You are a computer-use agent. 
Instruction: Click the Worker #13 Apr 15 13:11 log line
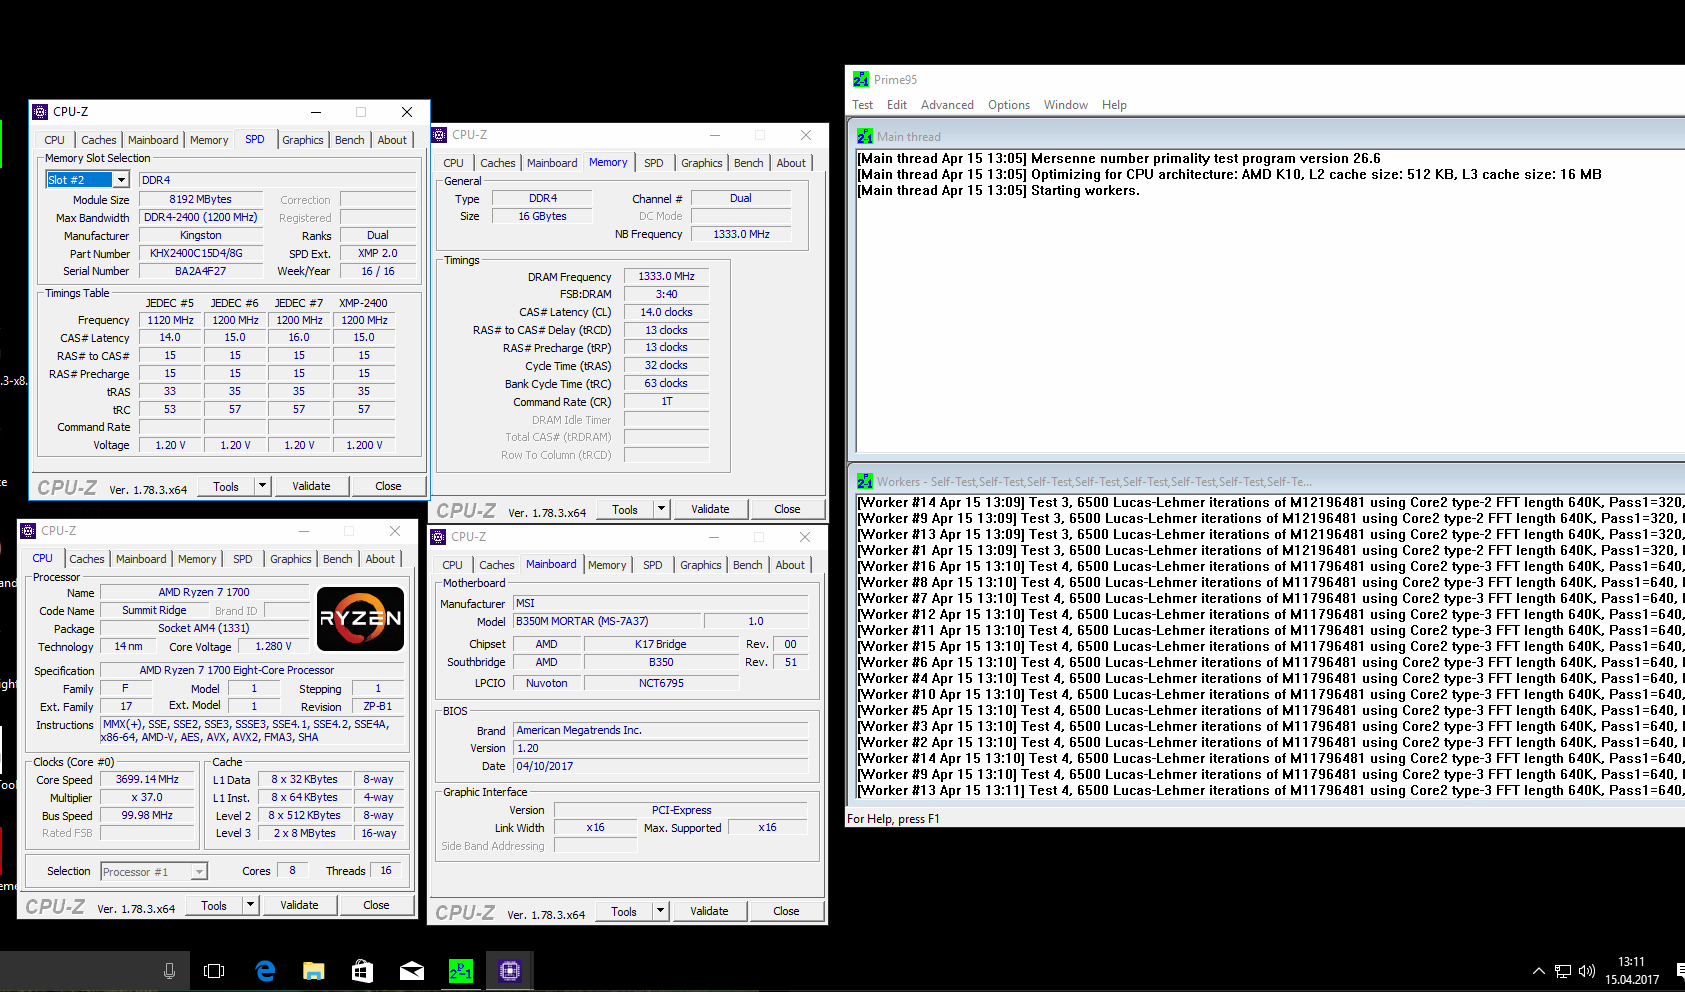(1270, 790)
